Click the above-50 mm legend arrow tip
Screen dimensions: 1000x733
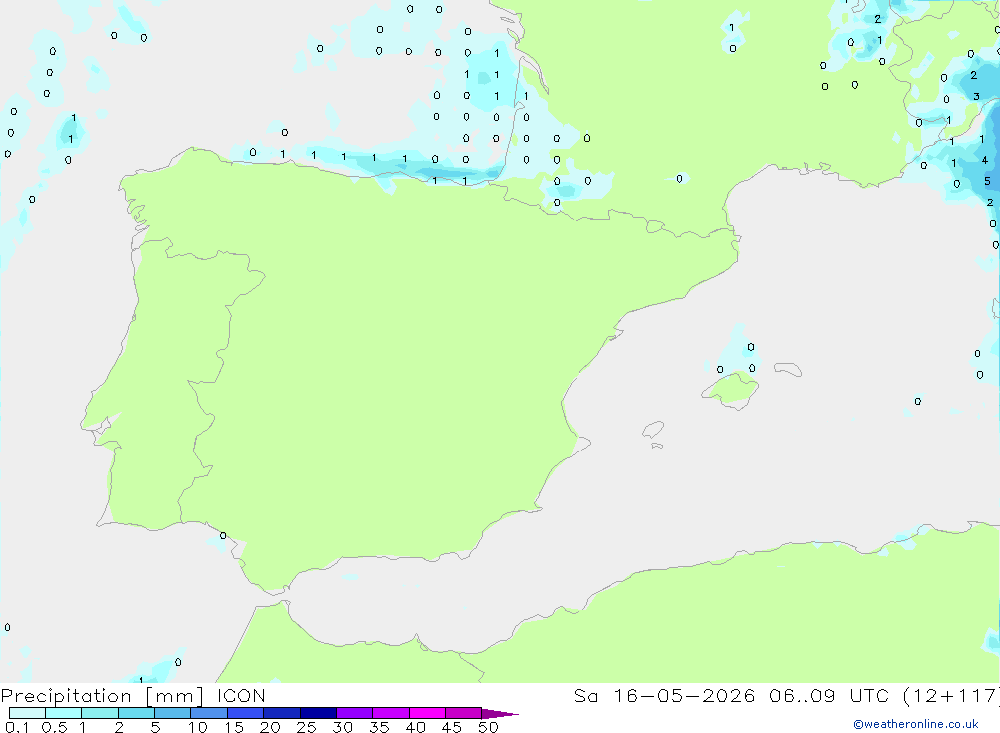point(500,713)
